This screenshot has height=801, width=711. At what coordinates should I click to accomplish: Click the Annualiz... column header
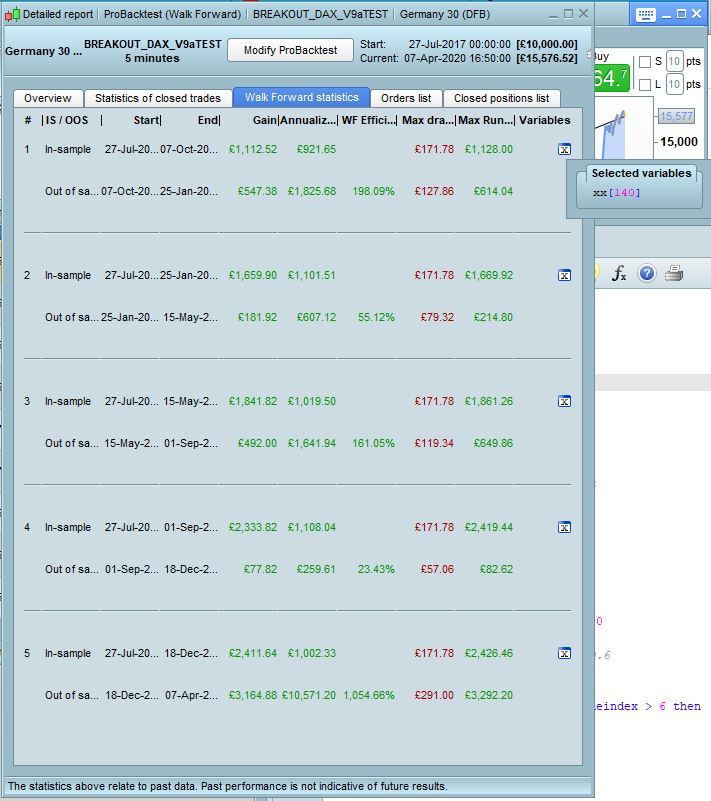[x=308, y=120]
